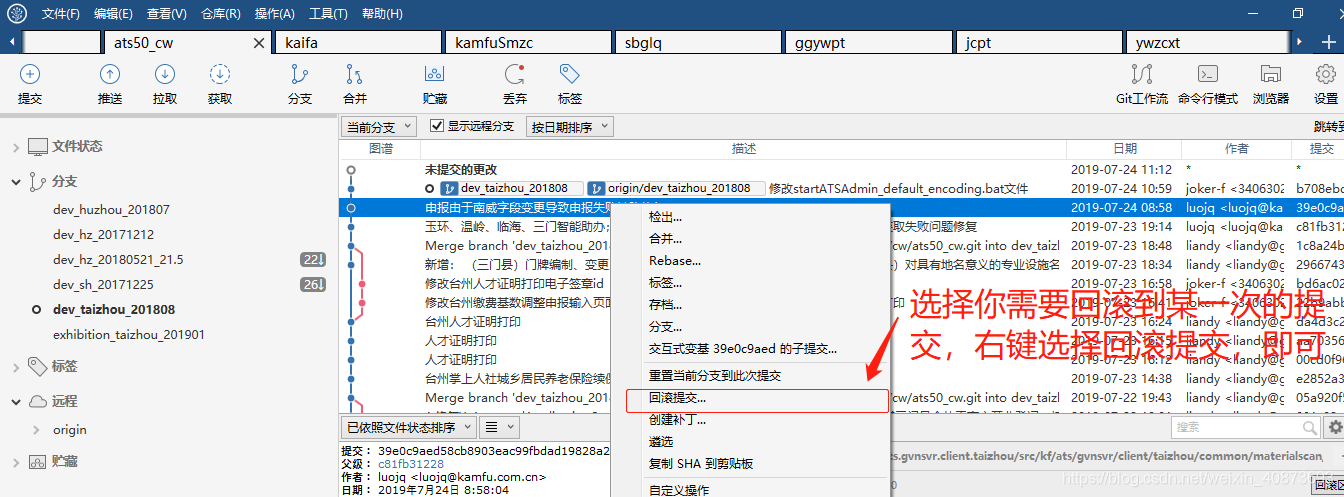Expand the 标签 sidebar section

coord(16,367)
